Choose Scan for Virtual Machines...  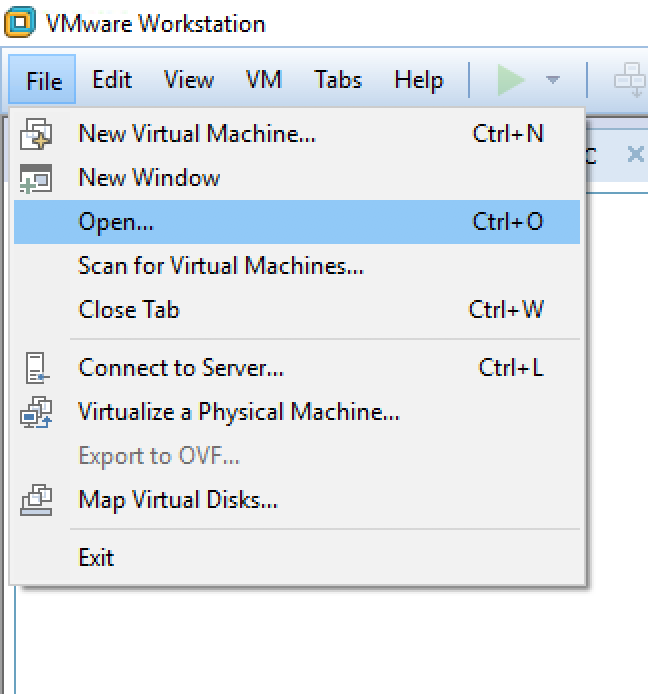point(220,266)
